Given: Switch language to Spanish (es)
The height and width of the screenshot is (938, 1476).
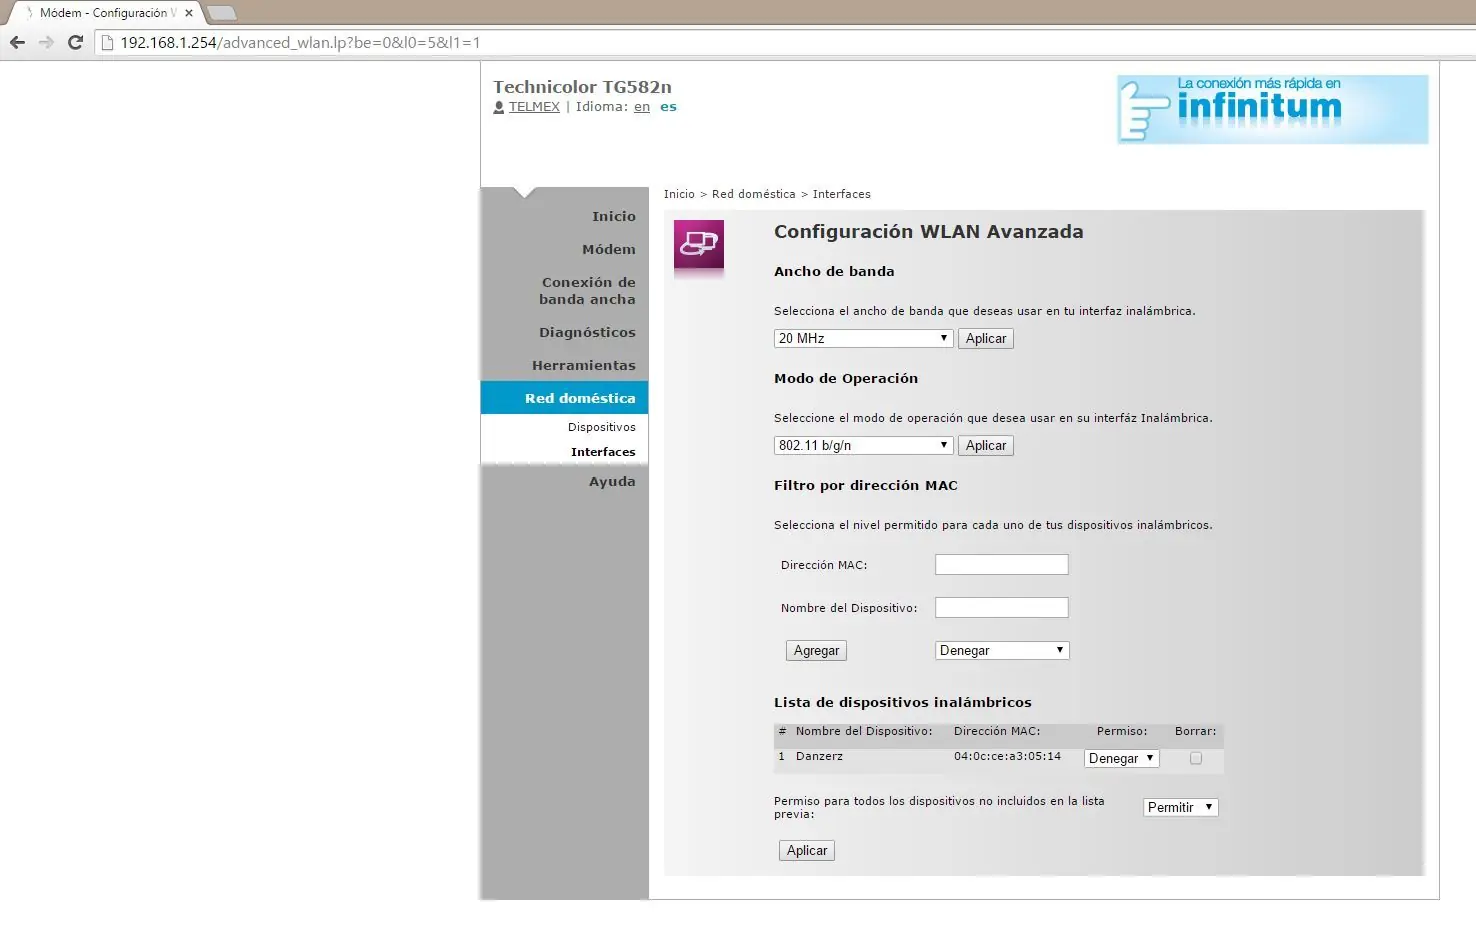Looking at the screenshot, I should tap(668, 107).
